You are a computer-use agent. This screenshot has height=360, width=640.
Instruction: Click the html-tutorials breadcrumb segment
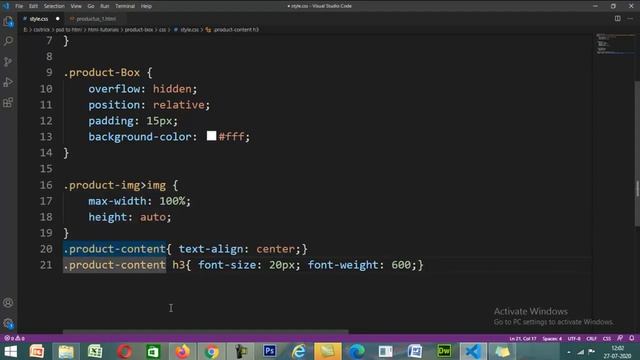point(103,30)
